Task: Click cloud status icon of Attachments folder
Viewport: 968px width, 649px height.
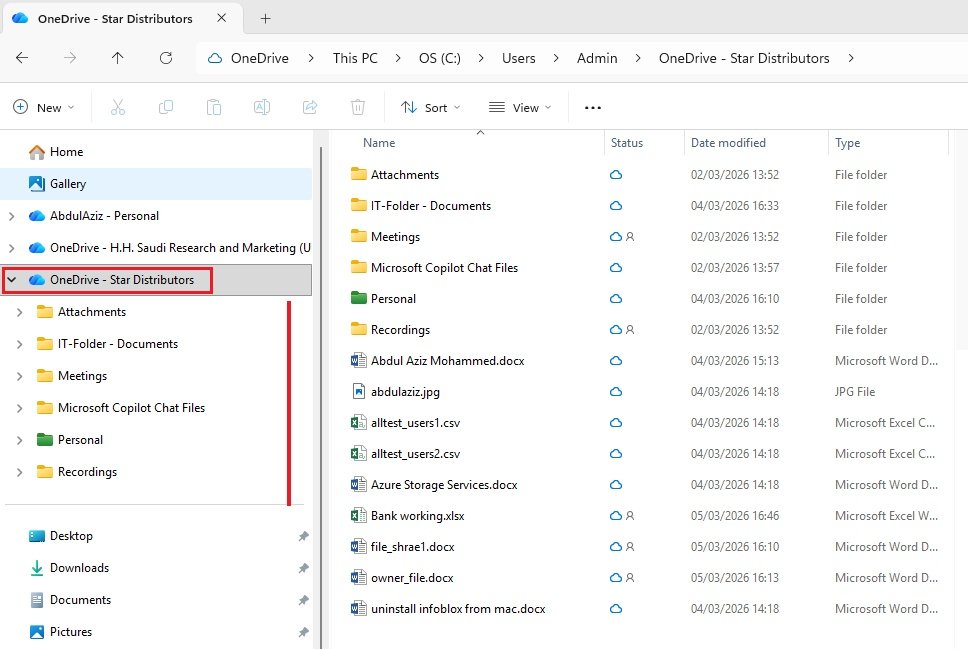Action: [615, 175]
